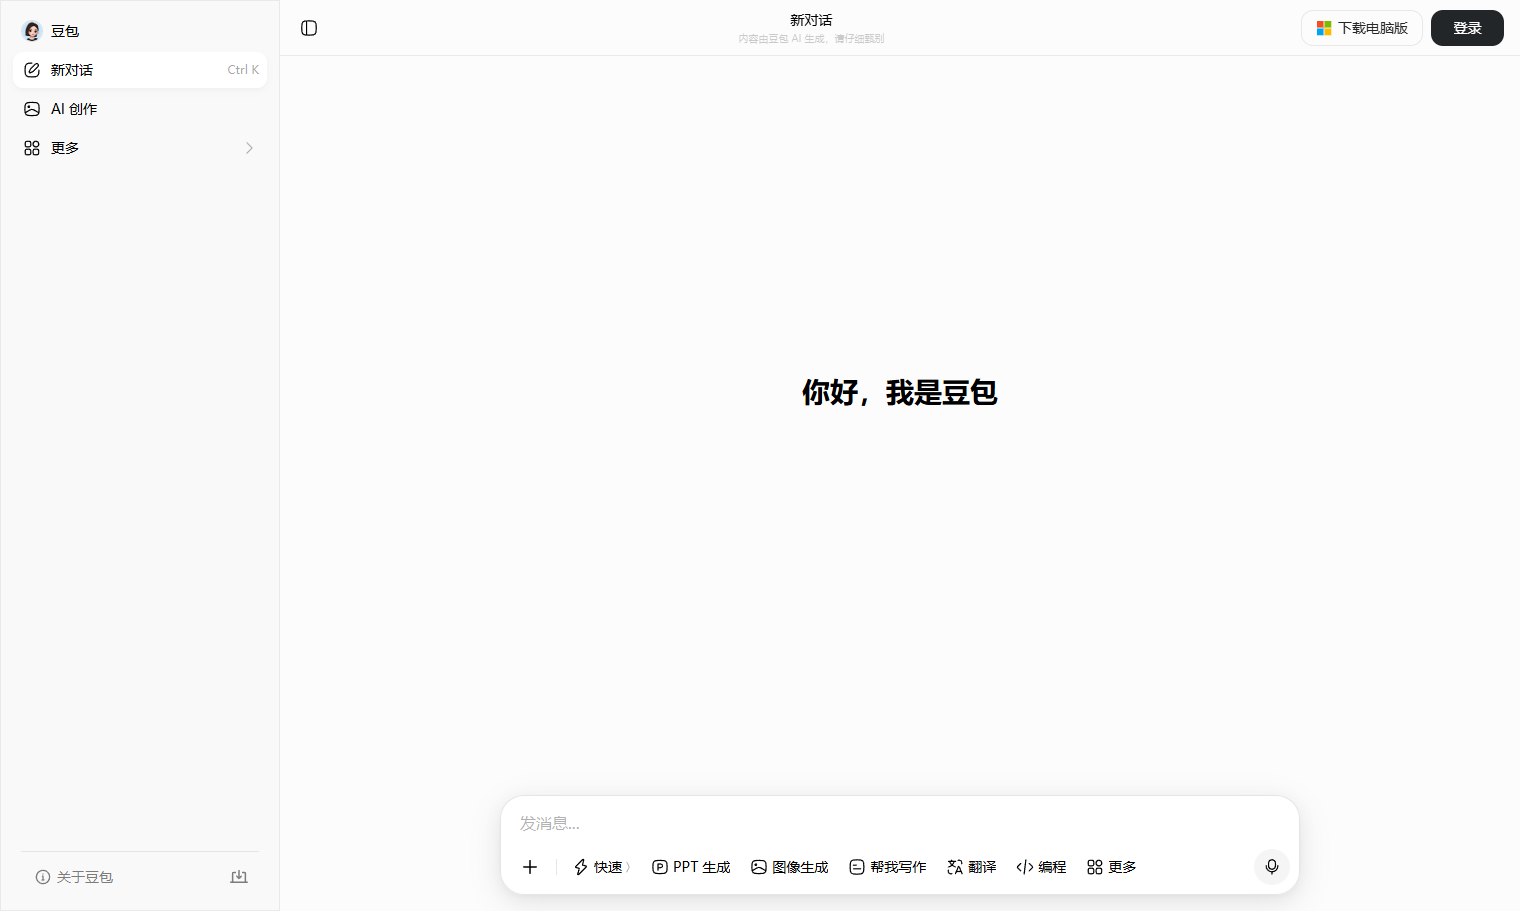1520x911 pixels.
Task: Select the 图像生成 image generation skill
Action: 790,867
